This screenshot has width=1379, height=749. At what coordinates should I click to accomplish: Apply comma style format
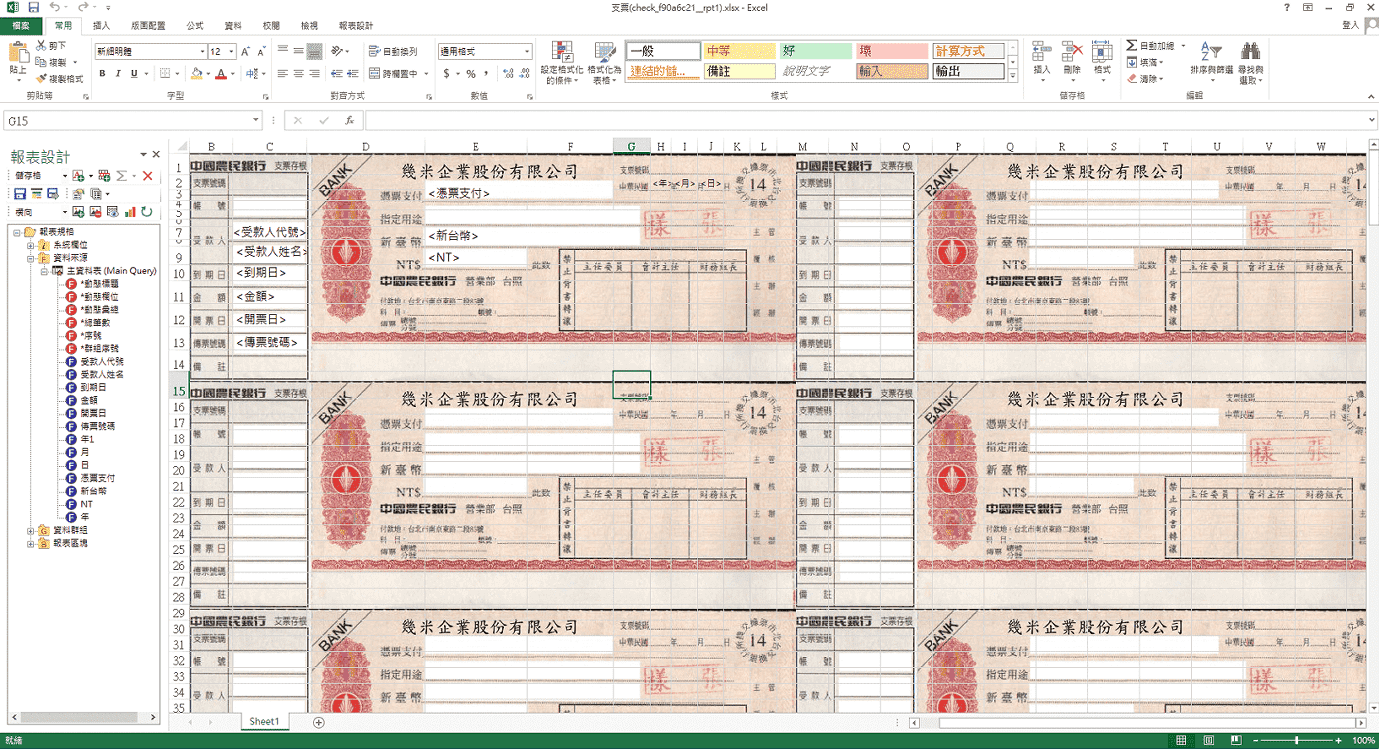[486, 73]
